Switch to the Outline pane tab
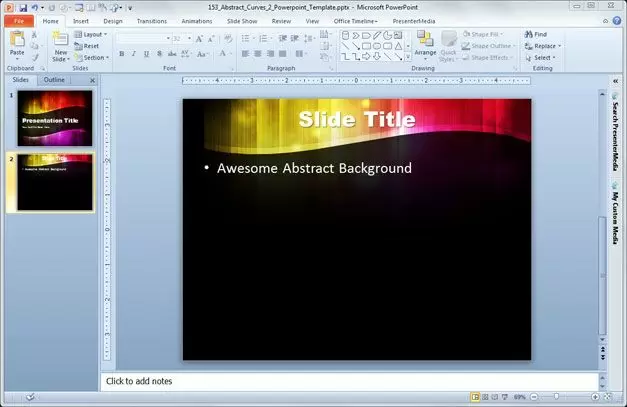The image size is (627, 407). (x=54, y=80)
